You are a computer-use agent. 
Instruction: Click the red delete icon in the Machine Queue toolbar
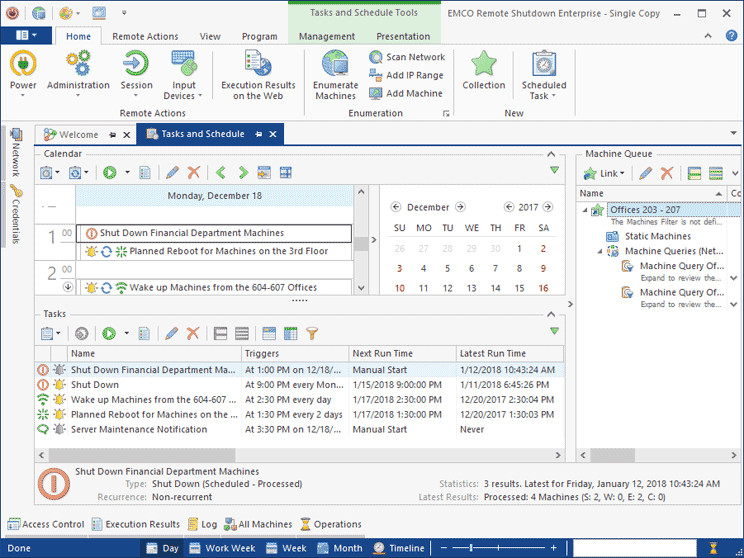[667, 173]
